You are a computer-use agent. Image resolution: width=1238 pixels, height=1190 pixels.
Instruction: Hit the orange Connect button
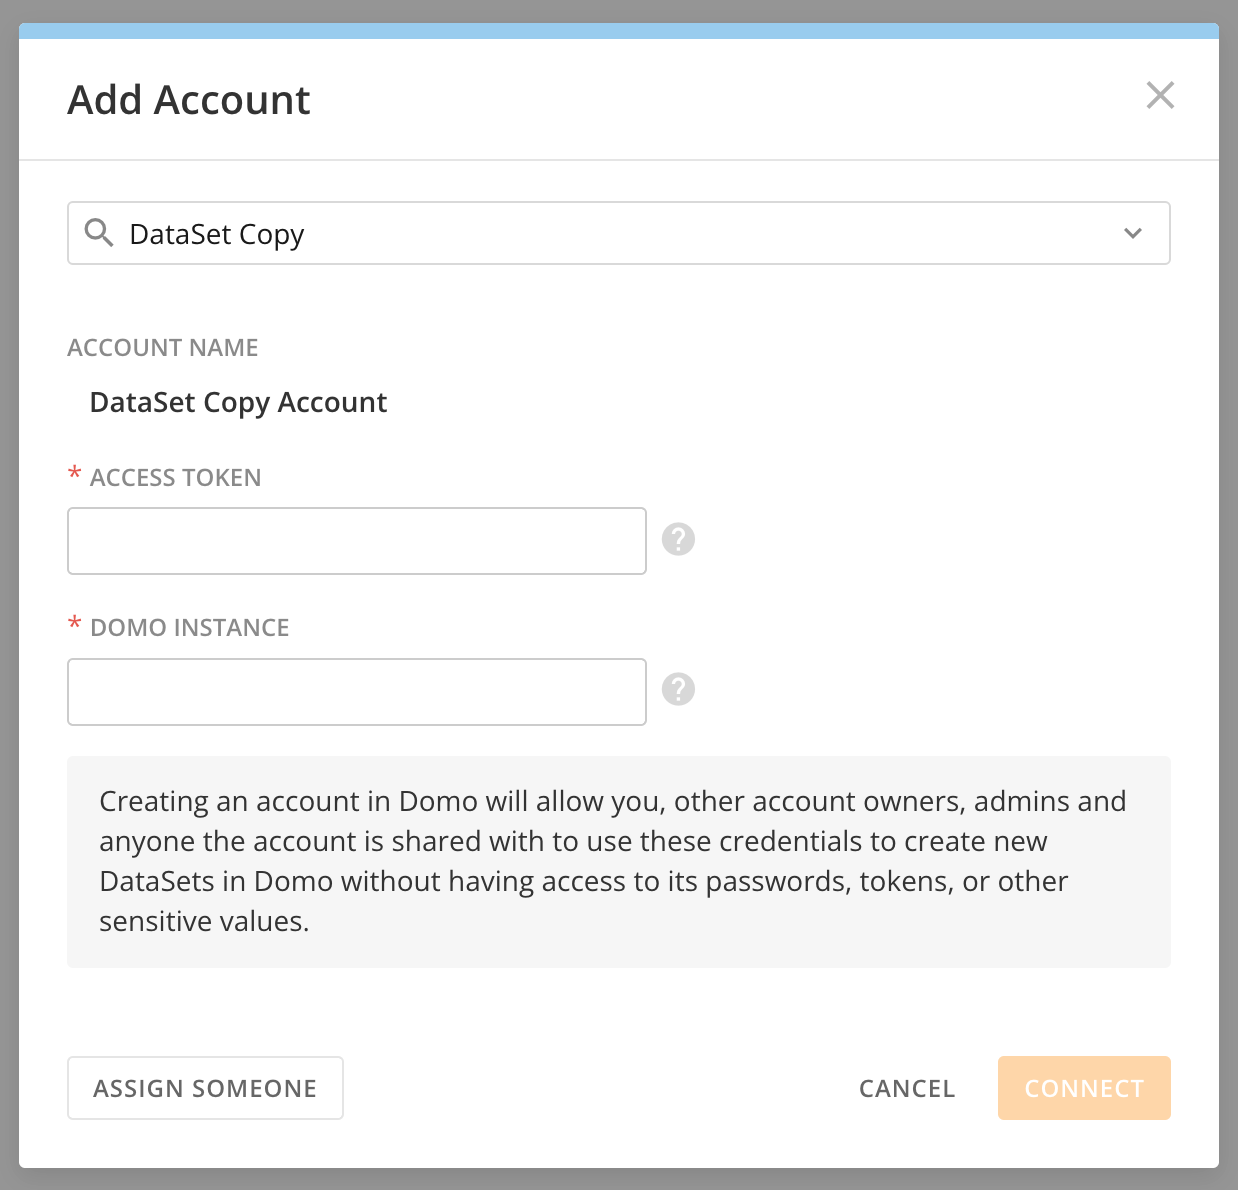tap(1083, 1088)
